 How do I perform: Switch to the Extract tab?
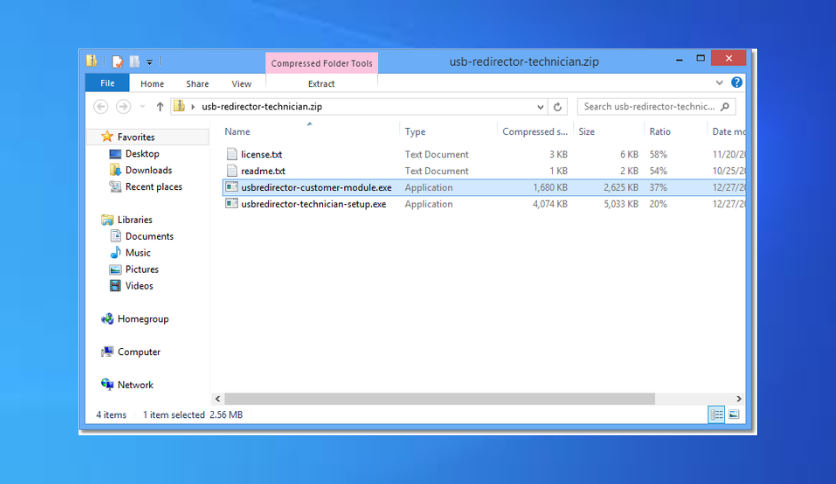321,84
